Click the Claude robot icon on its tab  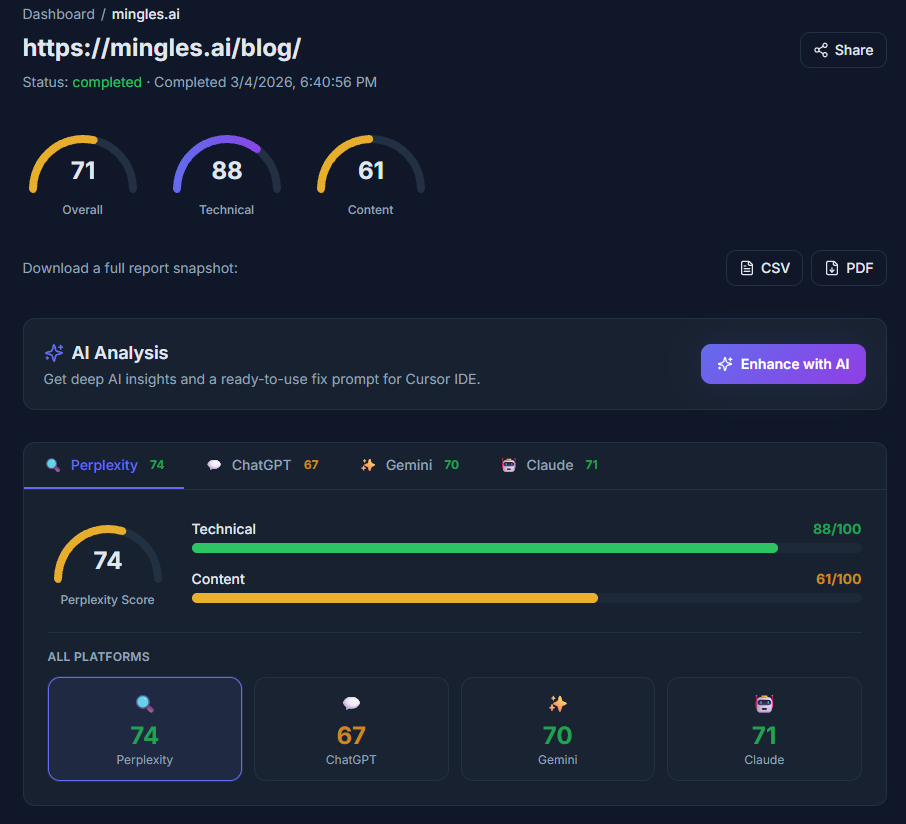[x=510, y=465]
